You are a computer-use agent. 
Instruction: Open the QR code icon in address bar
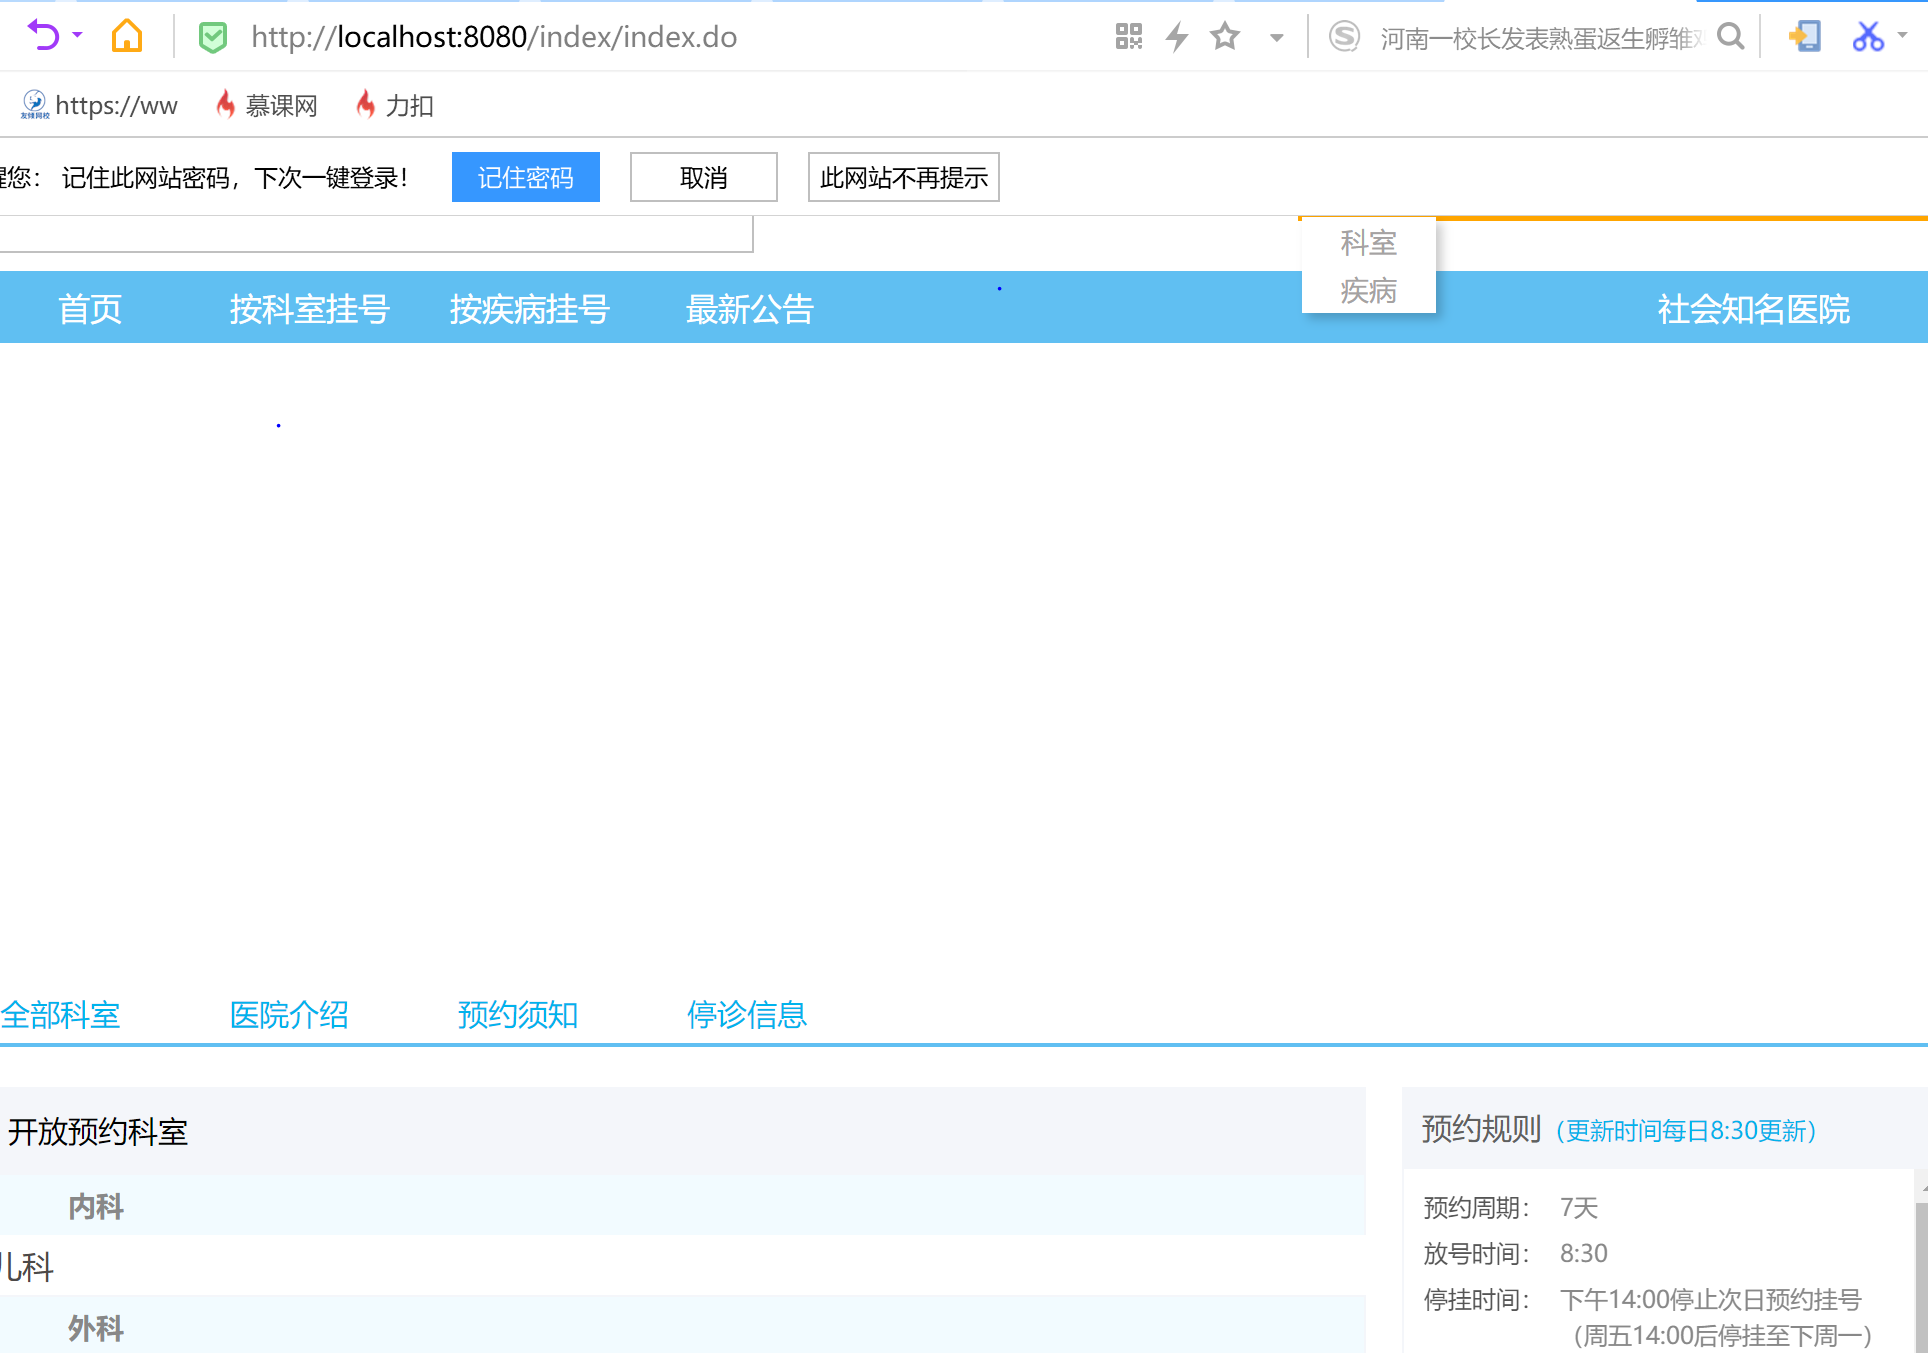[x=1129, y=37]
